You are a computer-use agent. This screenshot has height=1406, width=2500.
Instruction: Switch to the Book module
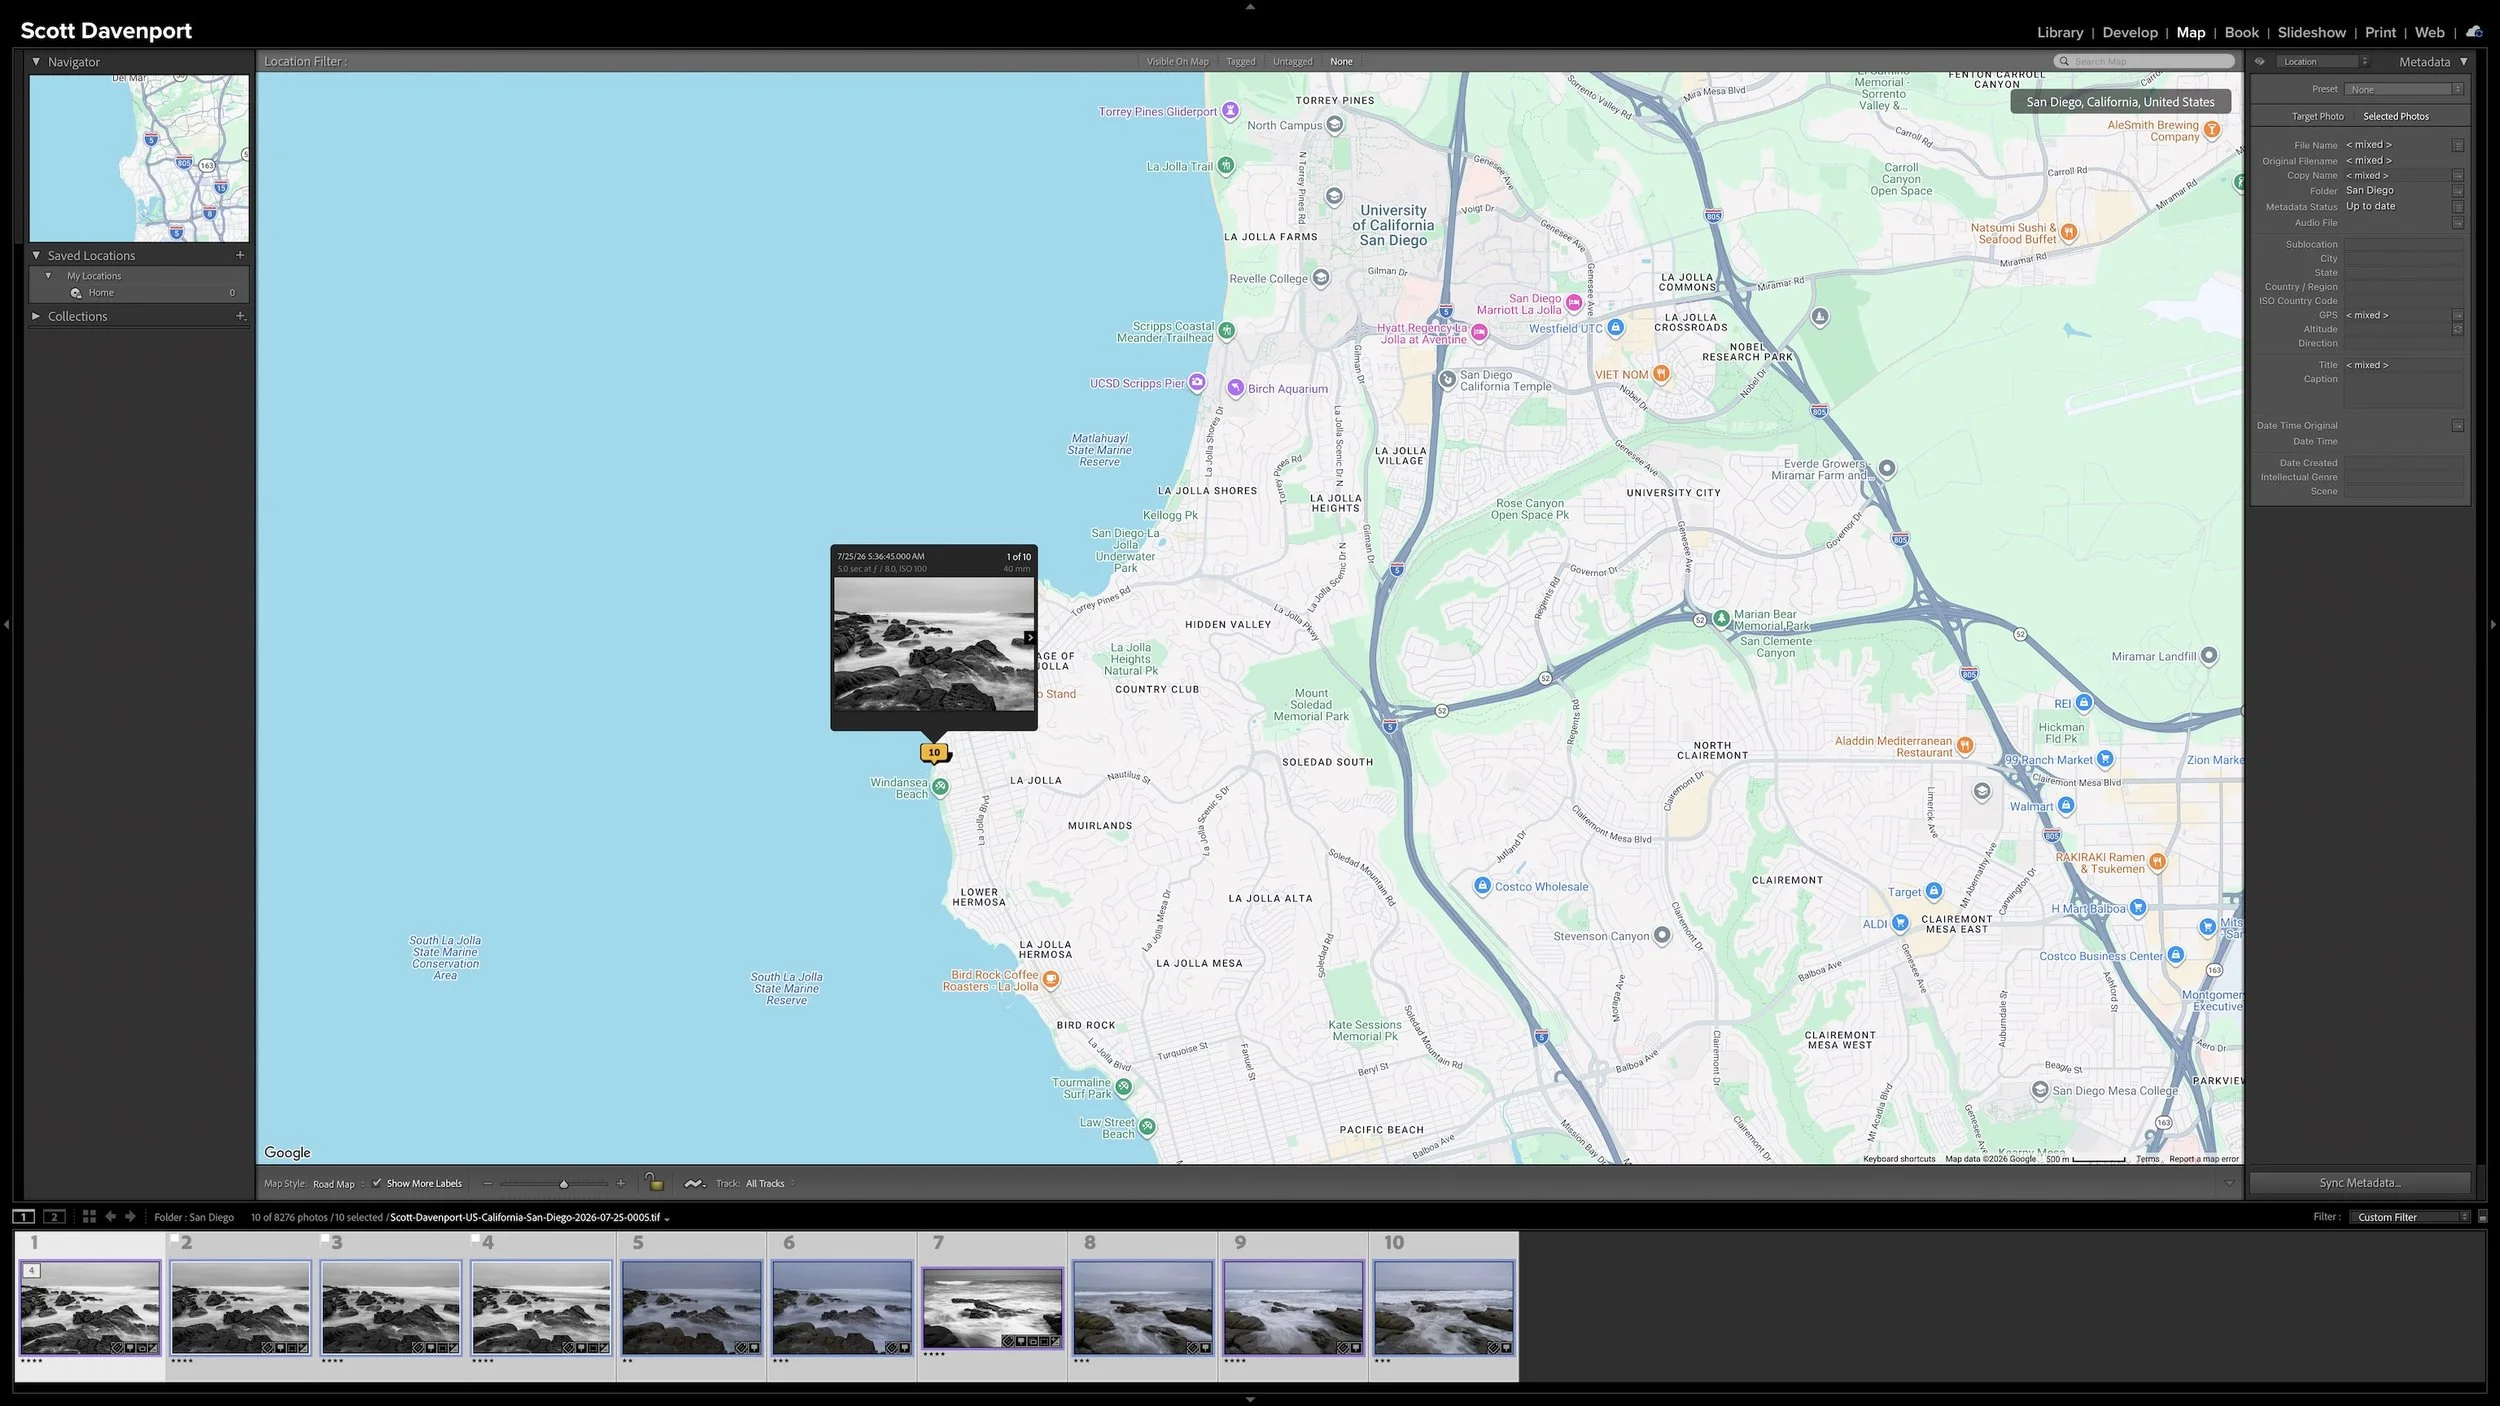(x=2241, y=32)
